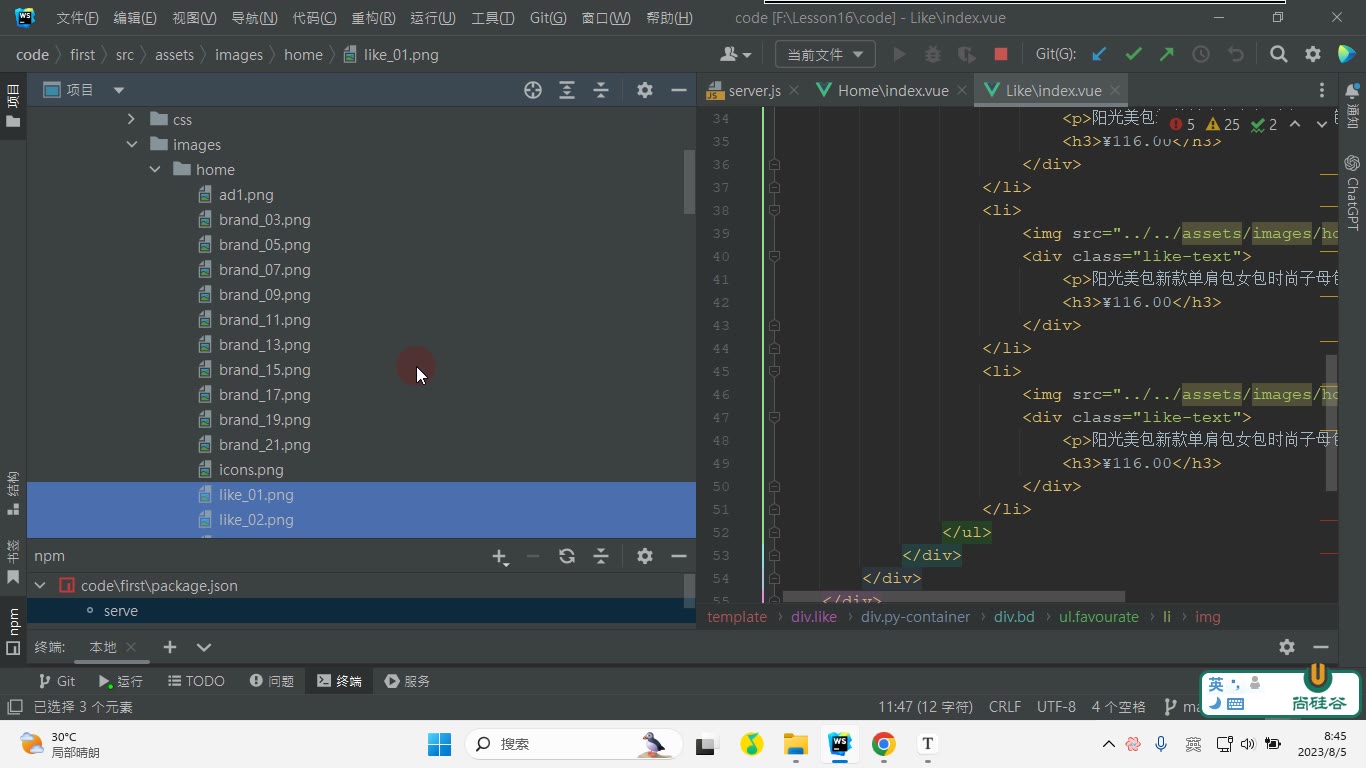
Task: Update project with the blue Git arrow
Action: (1099, 55)
